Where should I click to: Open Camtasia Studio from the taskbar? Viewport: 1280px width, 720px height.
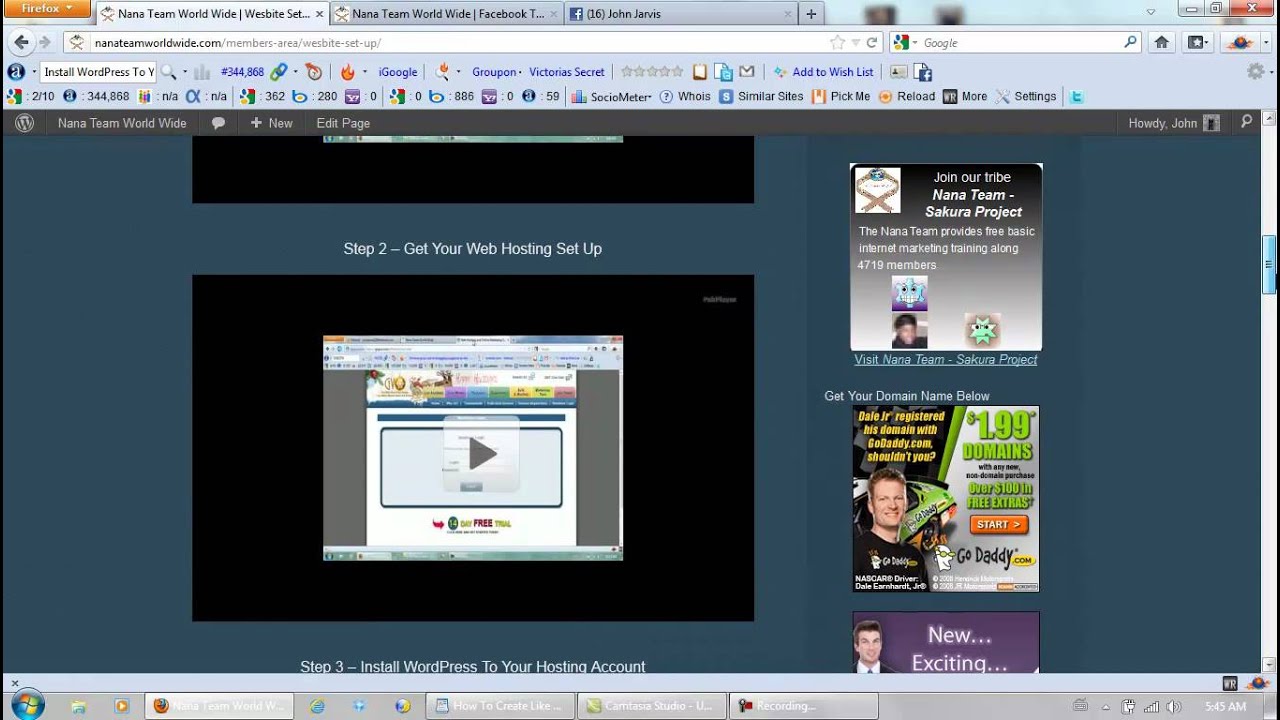652,706
